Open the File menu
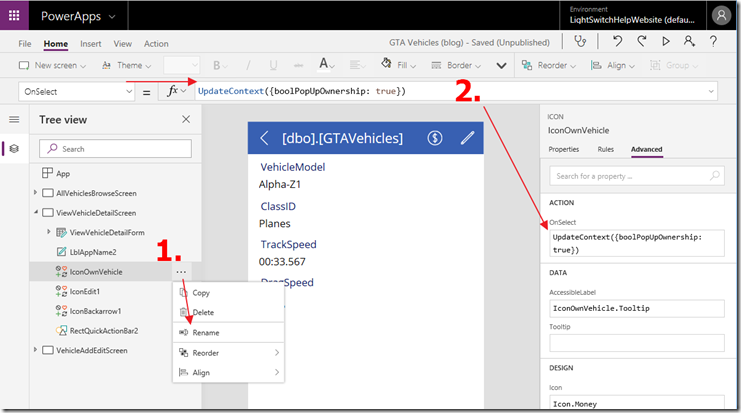 (x=25, y=43)
